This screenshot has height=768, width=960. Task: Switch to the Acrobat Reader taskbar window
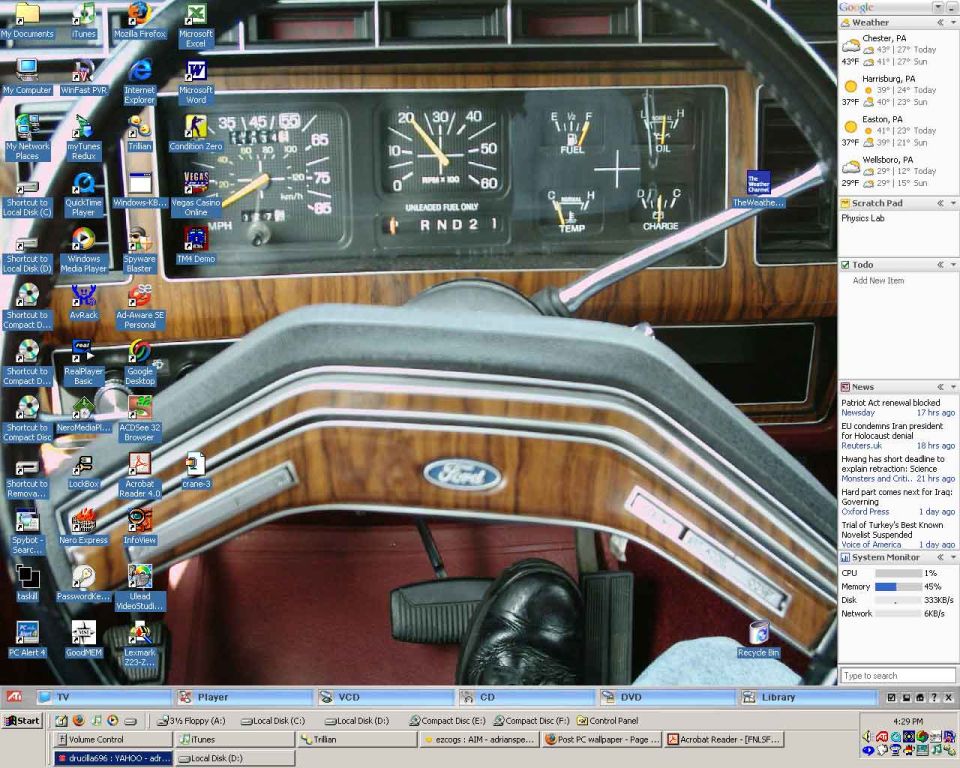[x=724, y=740]
